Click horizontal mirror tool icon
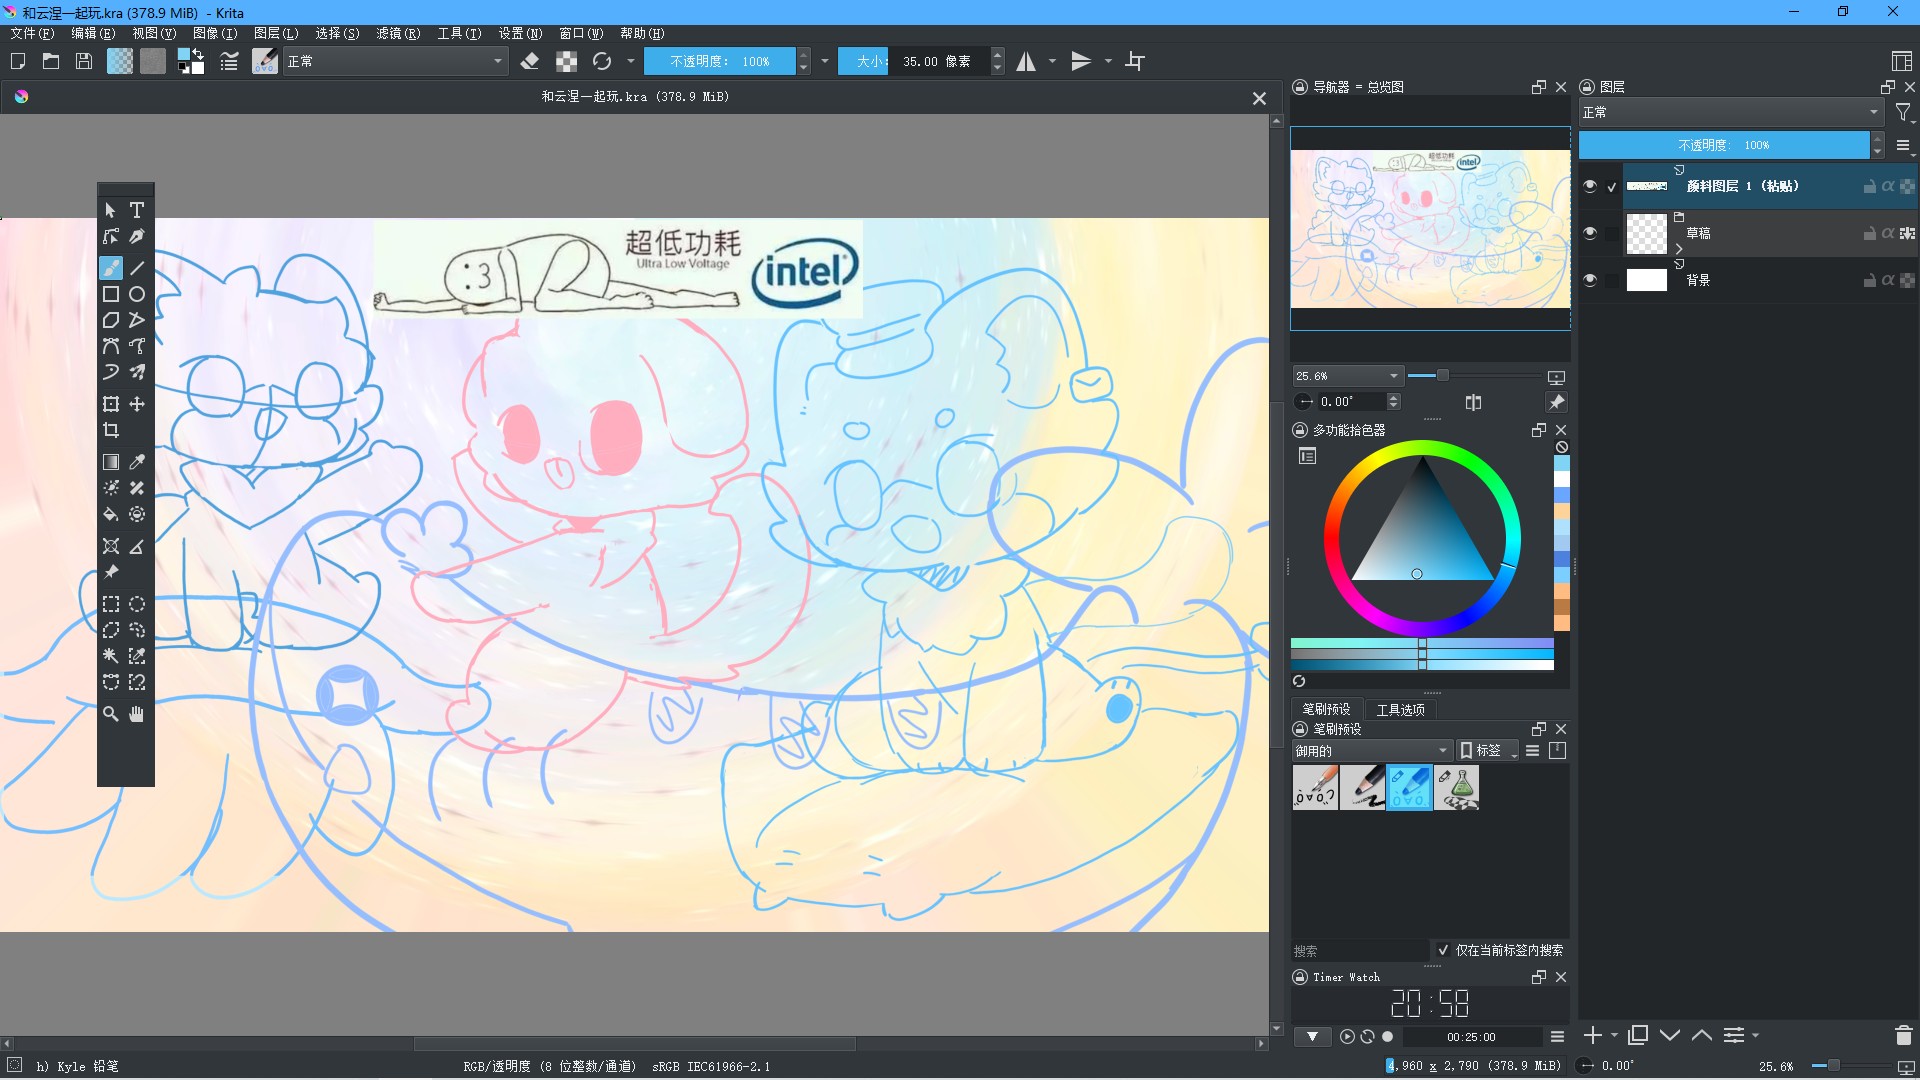 click(x=1026, y=62)
